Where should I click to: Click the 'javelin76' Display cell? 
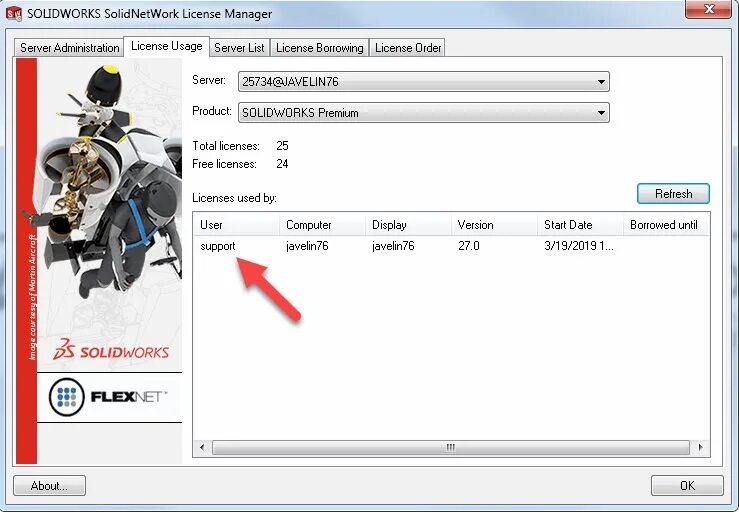[x=393, y=246]
